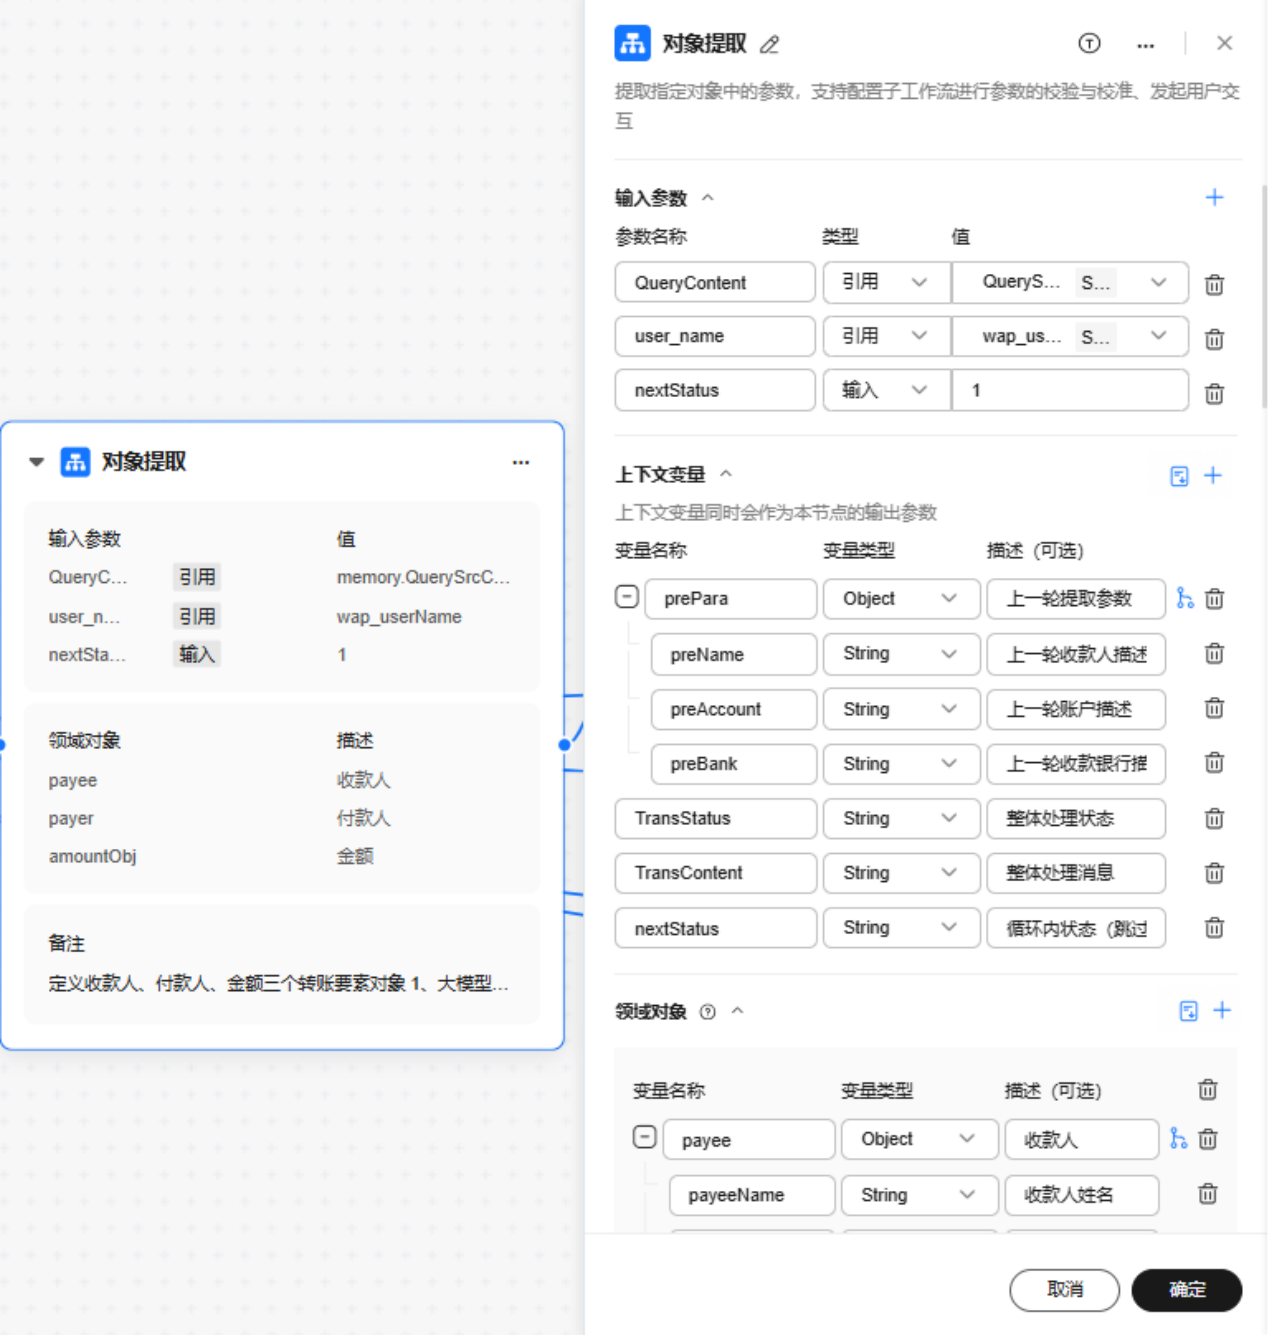Open type dropdown for nextStatus input parameter
The width and height of the screenshot is (1269, 1335).
point(886,390)
